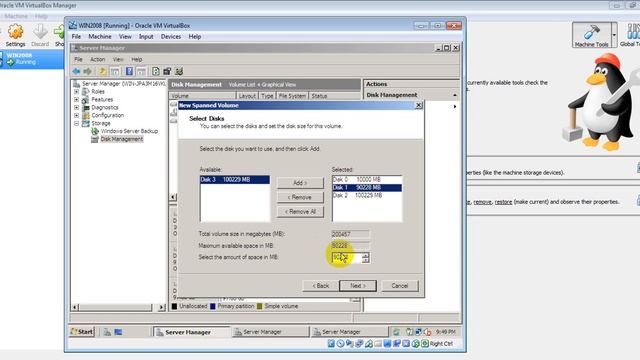
Task: Open the File menu of WIN2008 VirtualBox window
Action: pos(76,37)
